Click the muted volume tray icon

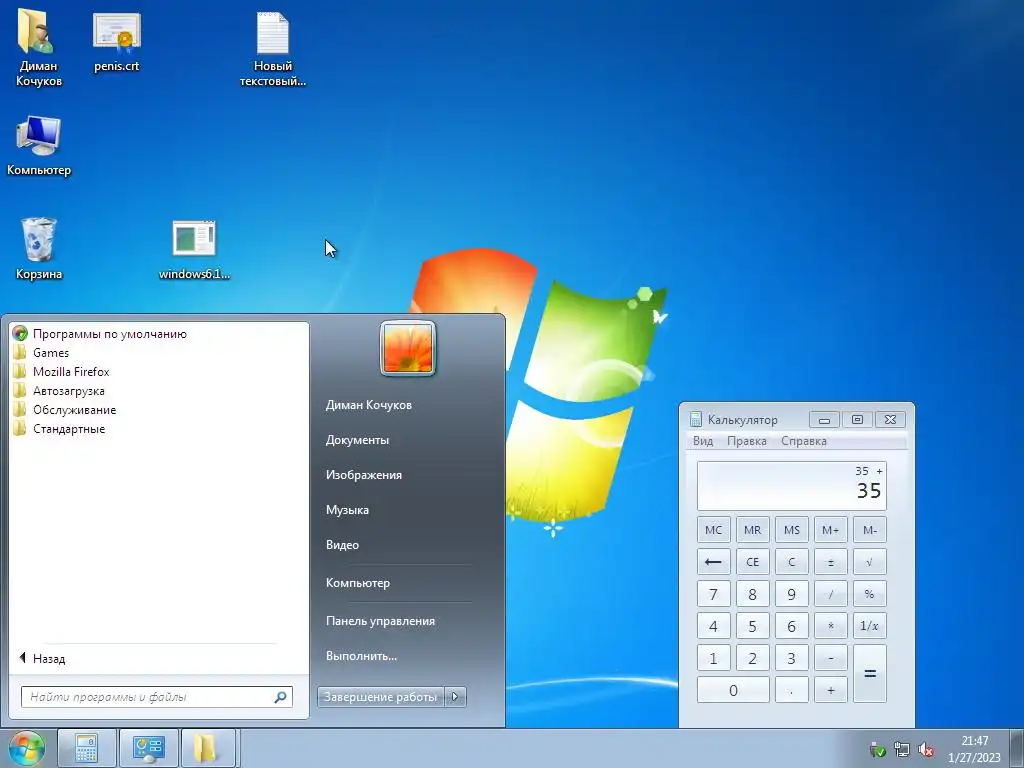926,750
